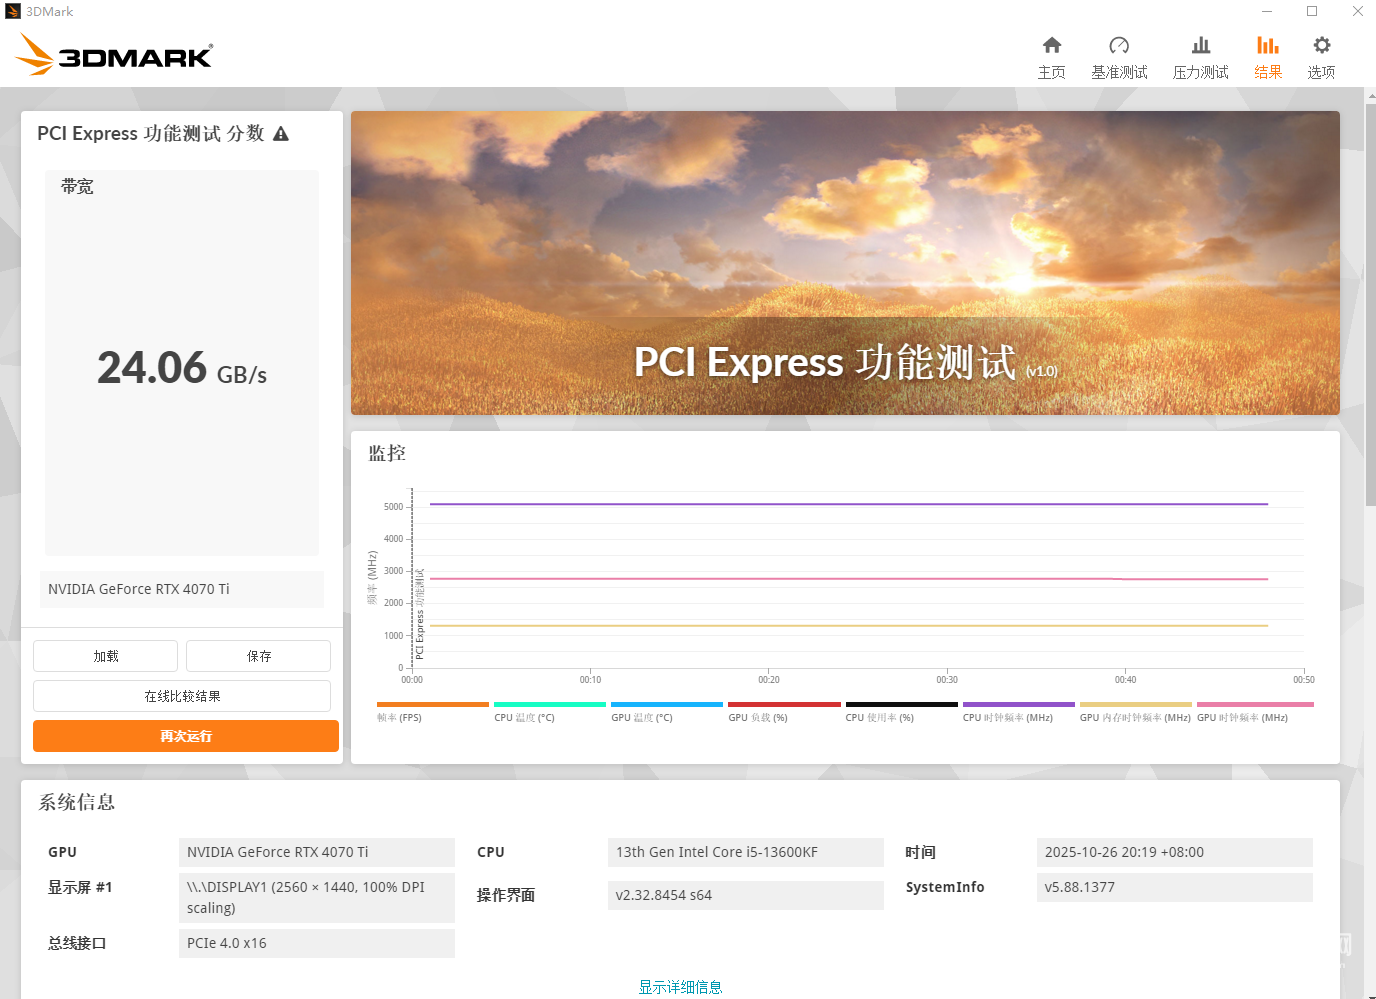Image resolution: width=1376 pixels, height=999 pixels.
Task: Click the 加载 load button
Action: tap(105, 656)
